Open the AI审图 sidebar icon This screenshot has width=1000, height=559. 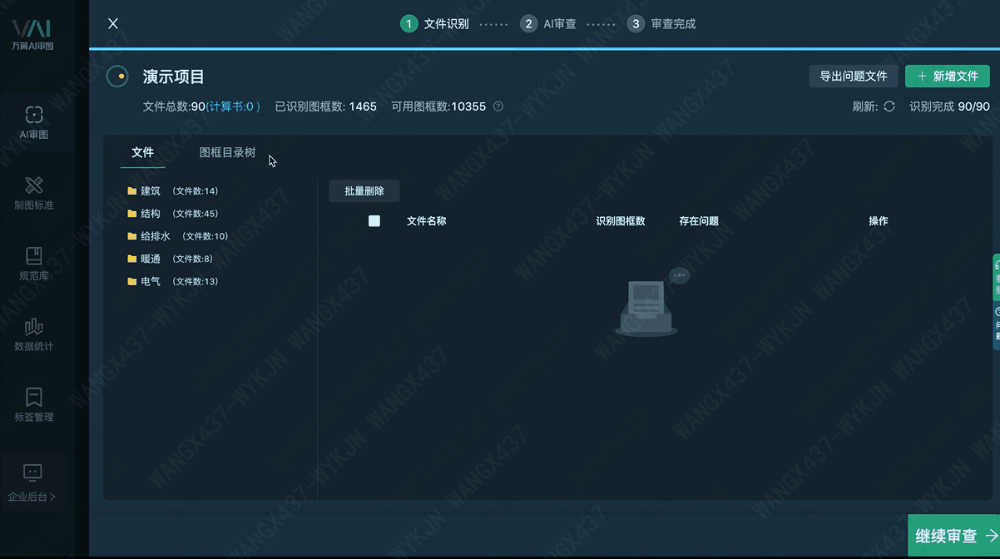(x=34, y=121)
